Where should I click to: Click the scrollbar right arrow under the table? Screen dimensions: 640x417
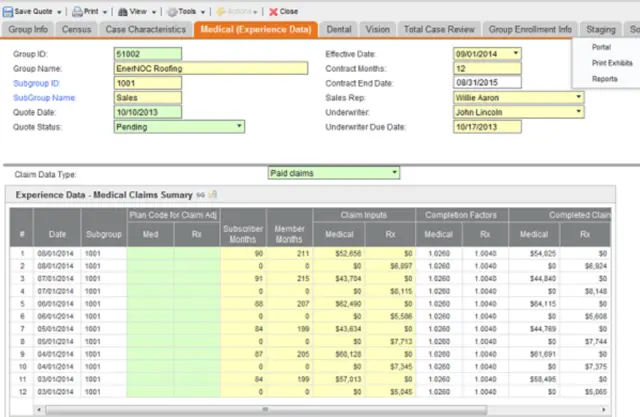point(604,409)
